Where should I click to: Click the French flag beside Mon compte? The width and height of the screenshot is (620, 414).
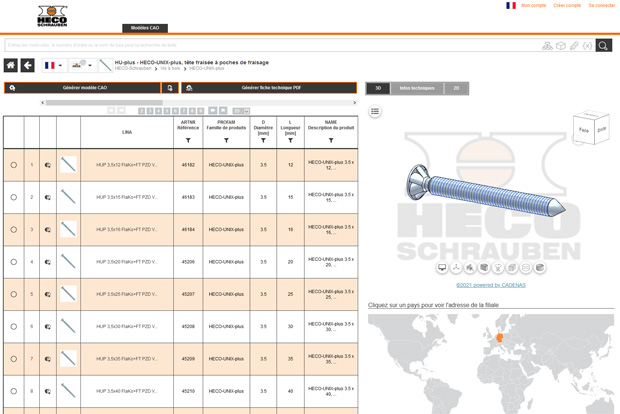point(511,6)
